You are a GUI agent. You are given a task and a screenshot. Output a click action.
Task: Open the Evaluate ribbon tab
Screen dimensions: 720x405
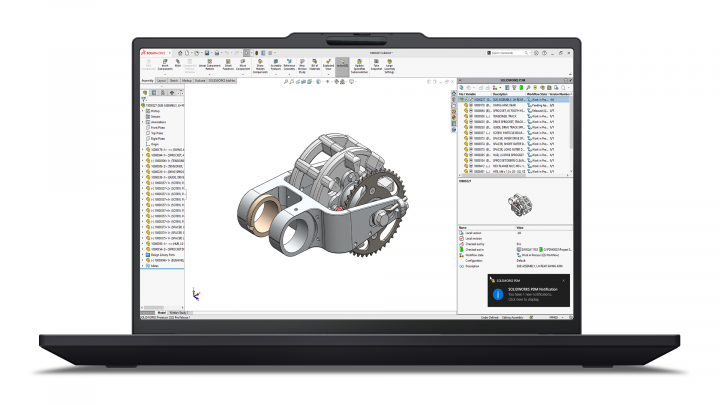pos(199,80)
